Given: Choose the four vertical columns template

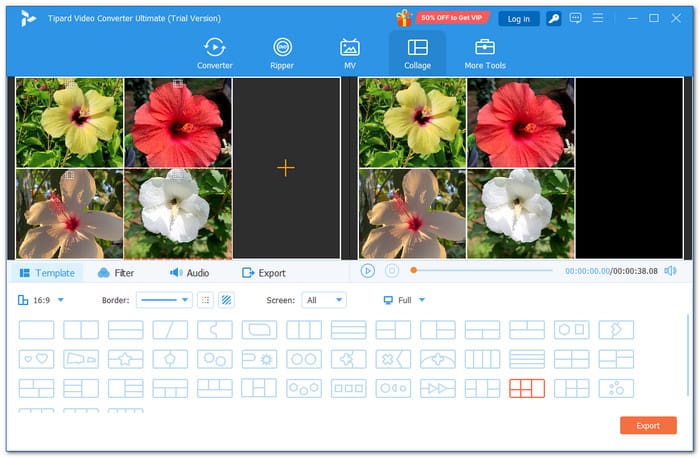Looking at the screenshot, I should pyautogui.click(x=482, y=359).
